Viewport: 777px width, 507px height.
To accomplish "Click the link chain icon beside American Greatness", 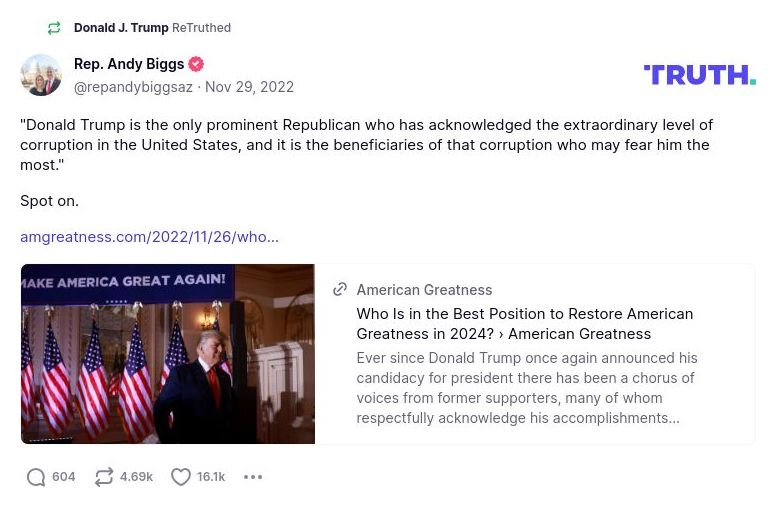I will click(340, 289).
